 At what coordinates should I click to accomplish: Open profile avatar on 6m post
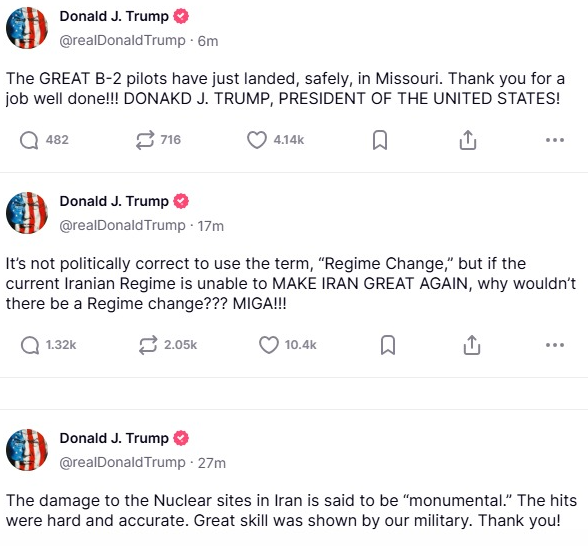27,28
